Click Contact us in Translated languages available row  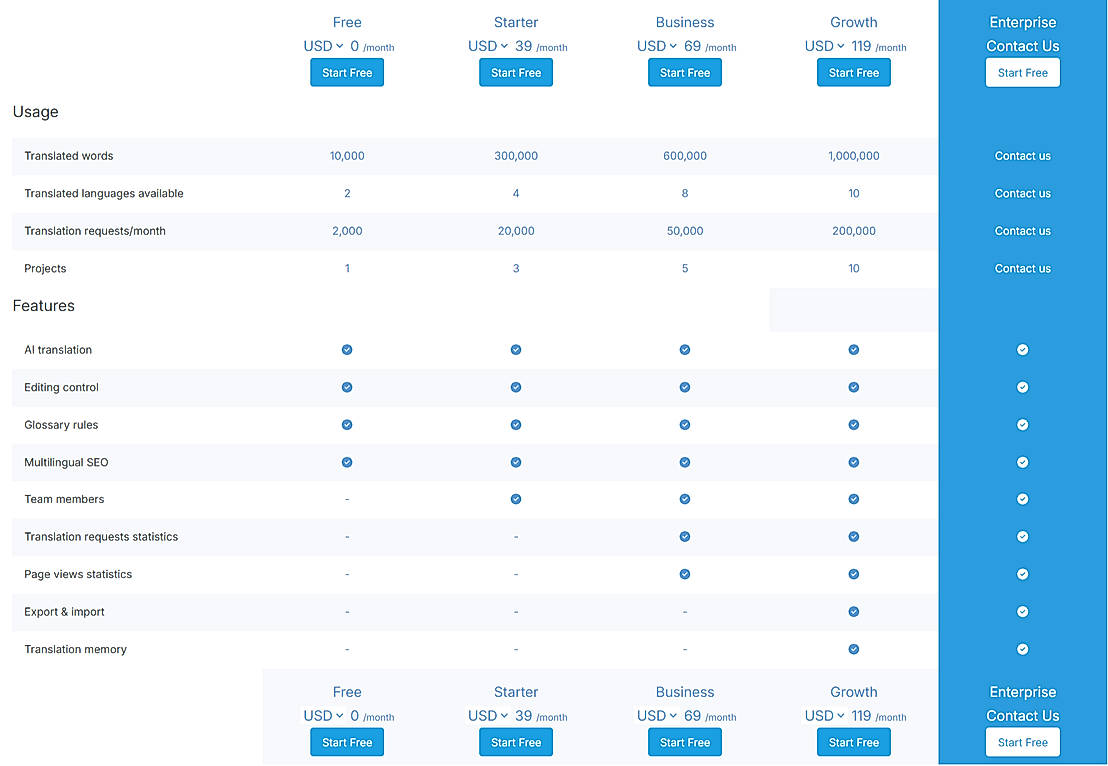[x=1022, y=194]
